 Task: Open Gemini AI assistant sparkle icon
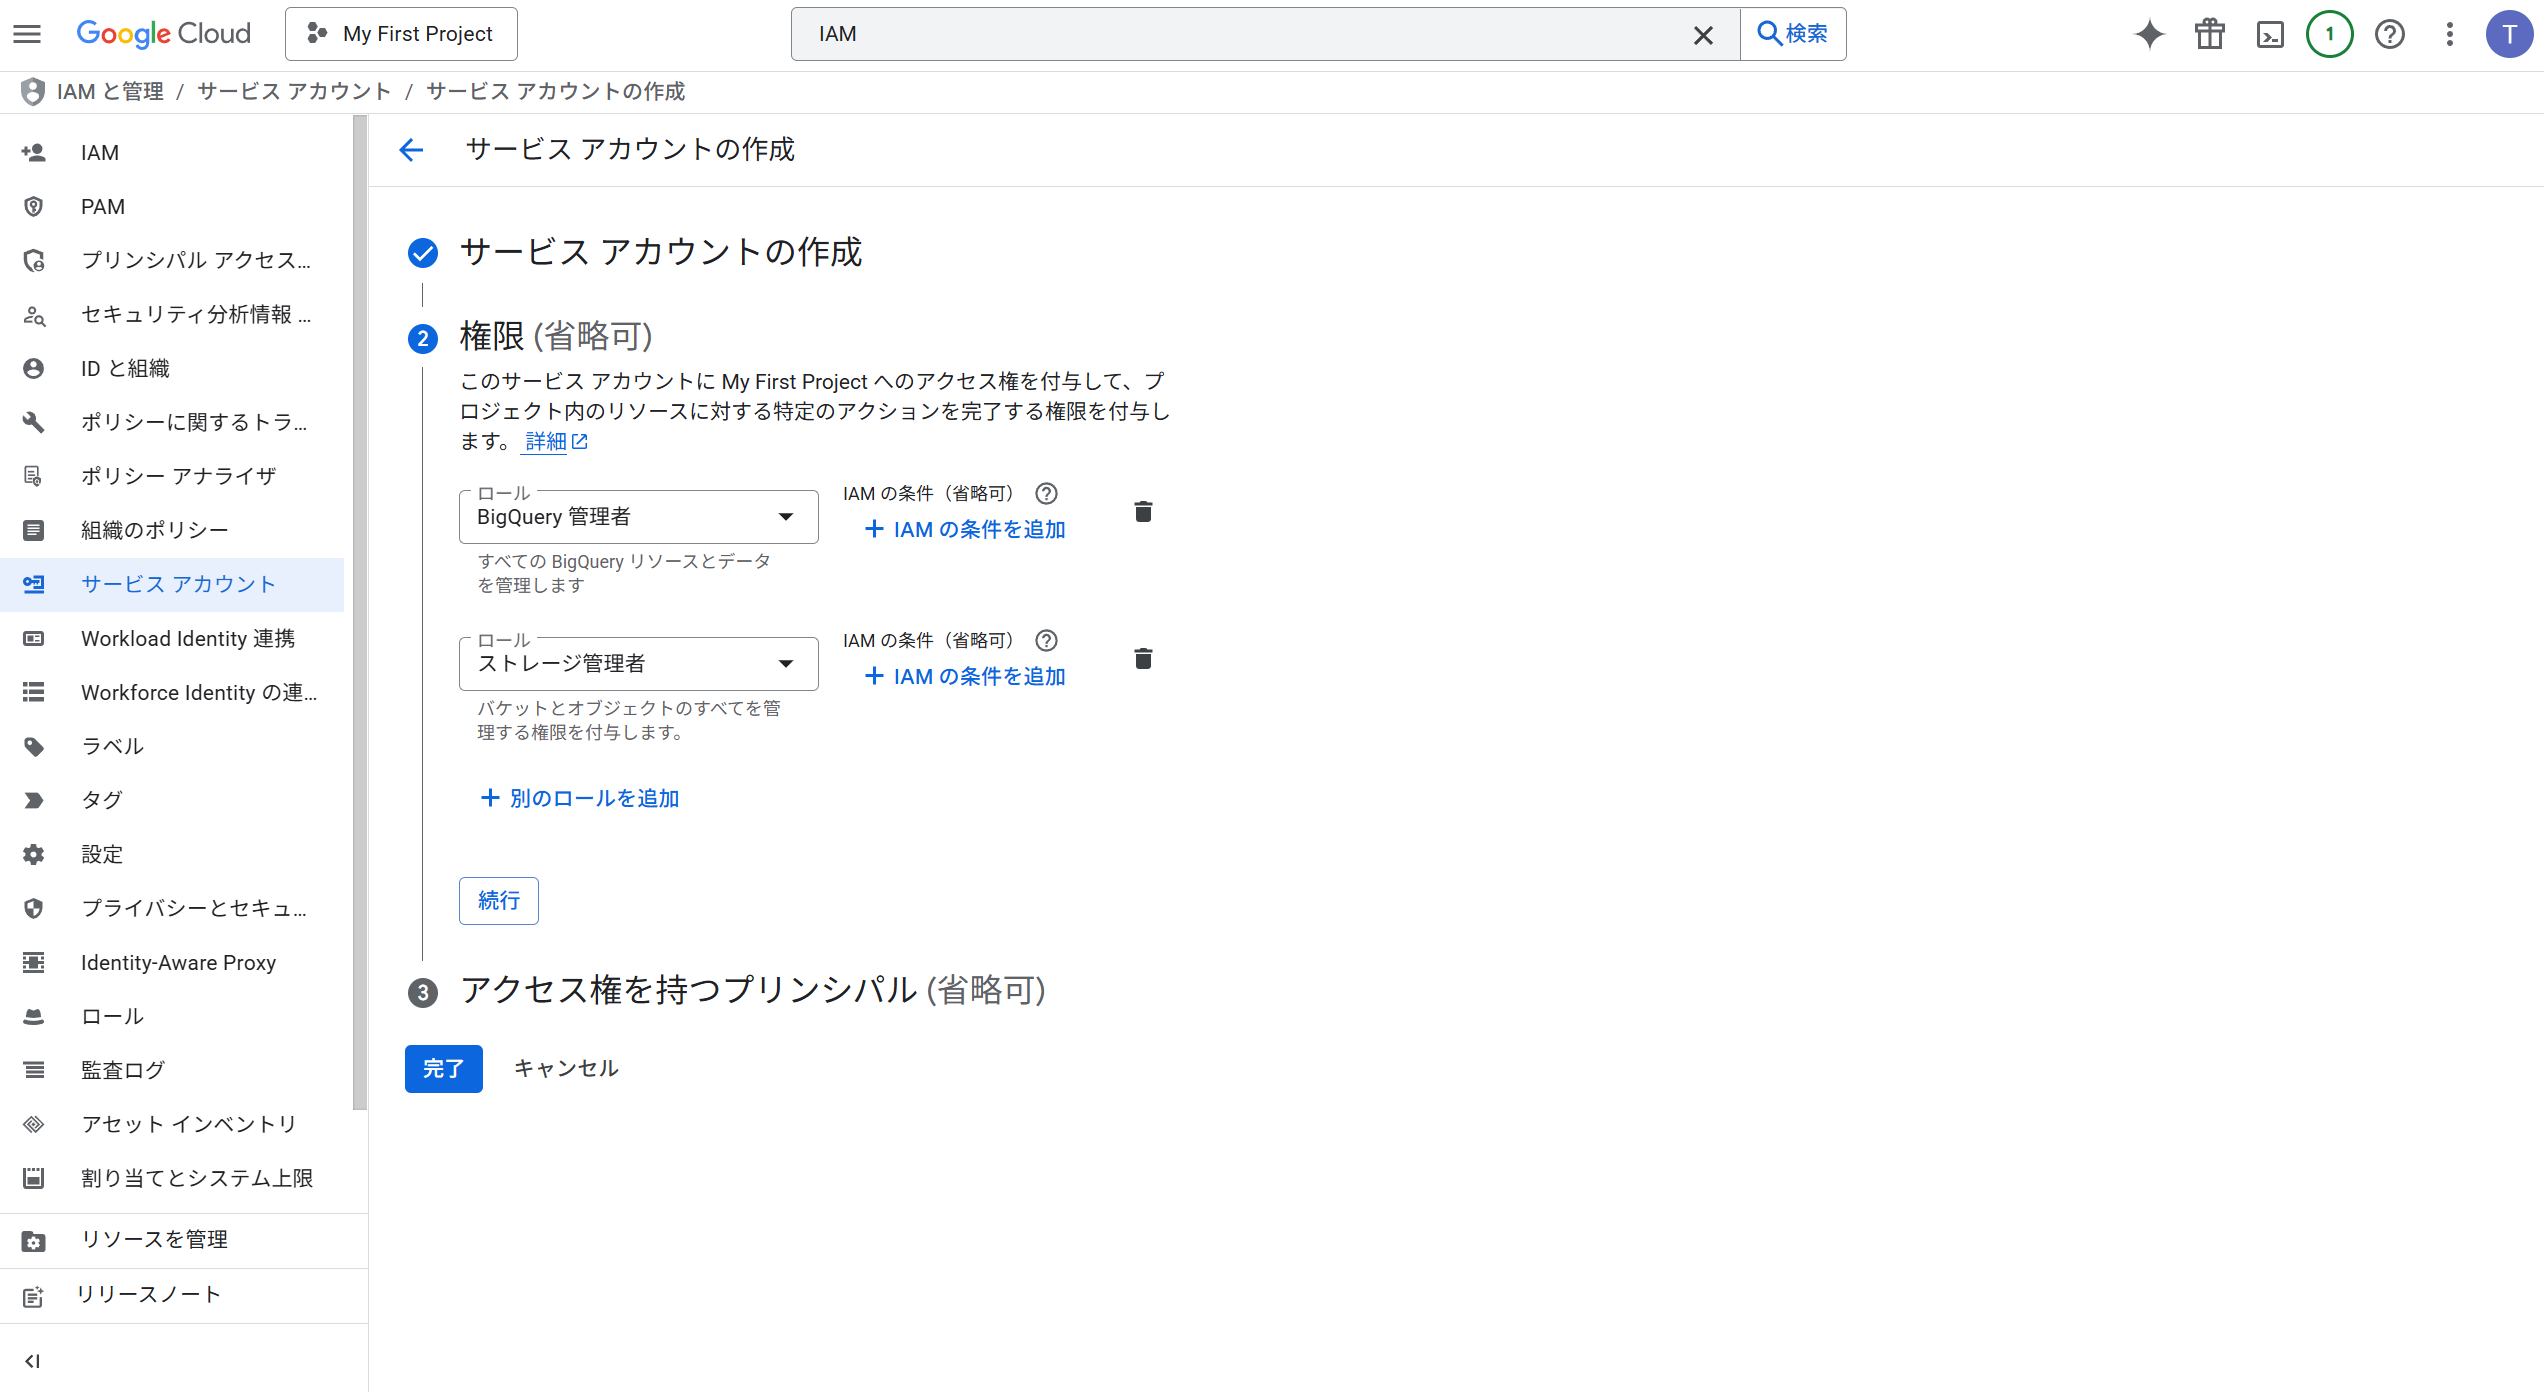coord(2149,34)
